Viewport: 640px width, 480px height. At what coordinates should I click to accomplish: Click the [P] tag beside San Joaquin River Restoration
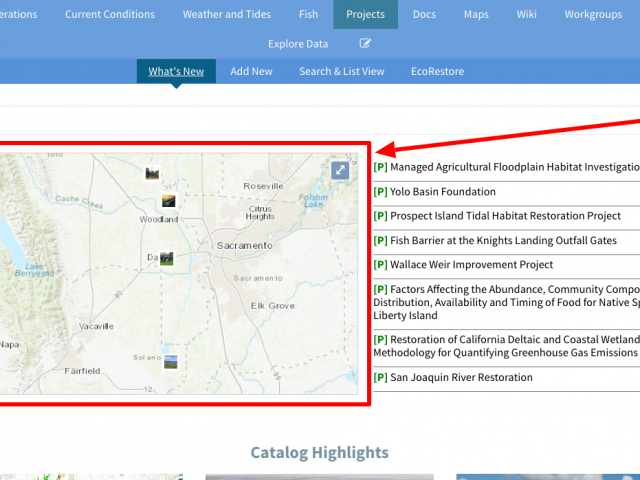pos(380,378)
